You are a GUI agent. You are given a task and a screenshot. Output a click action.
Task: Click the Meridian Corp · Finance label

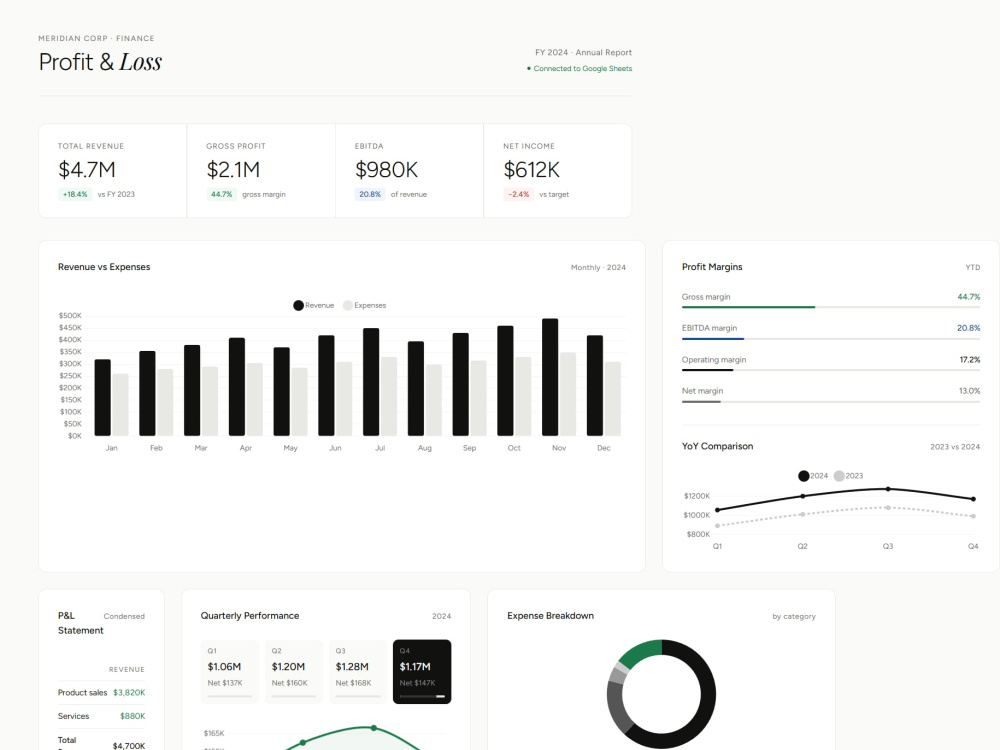[x=96, y=38]
